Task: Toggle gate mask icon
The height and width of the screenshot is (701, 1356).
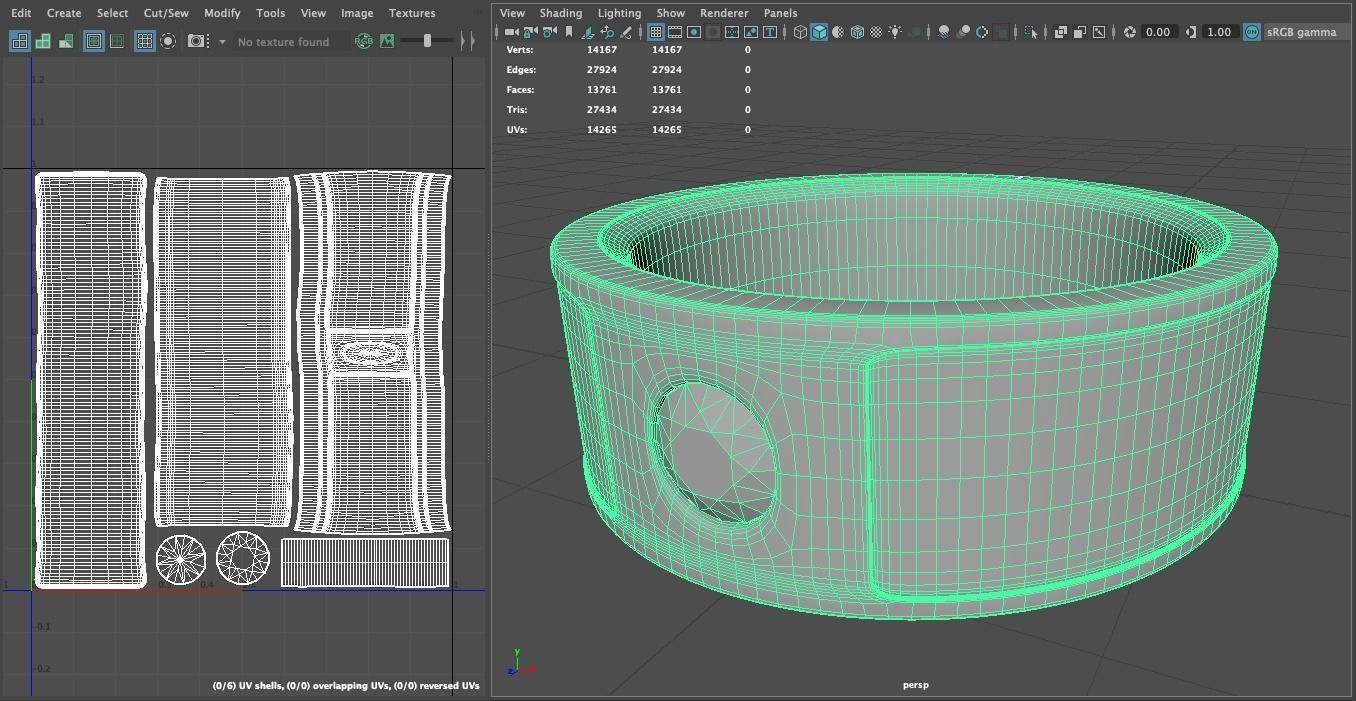Action: (x=713, y=32)
